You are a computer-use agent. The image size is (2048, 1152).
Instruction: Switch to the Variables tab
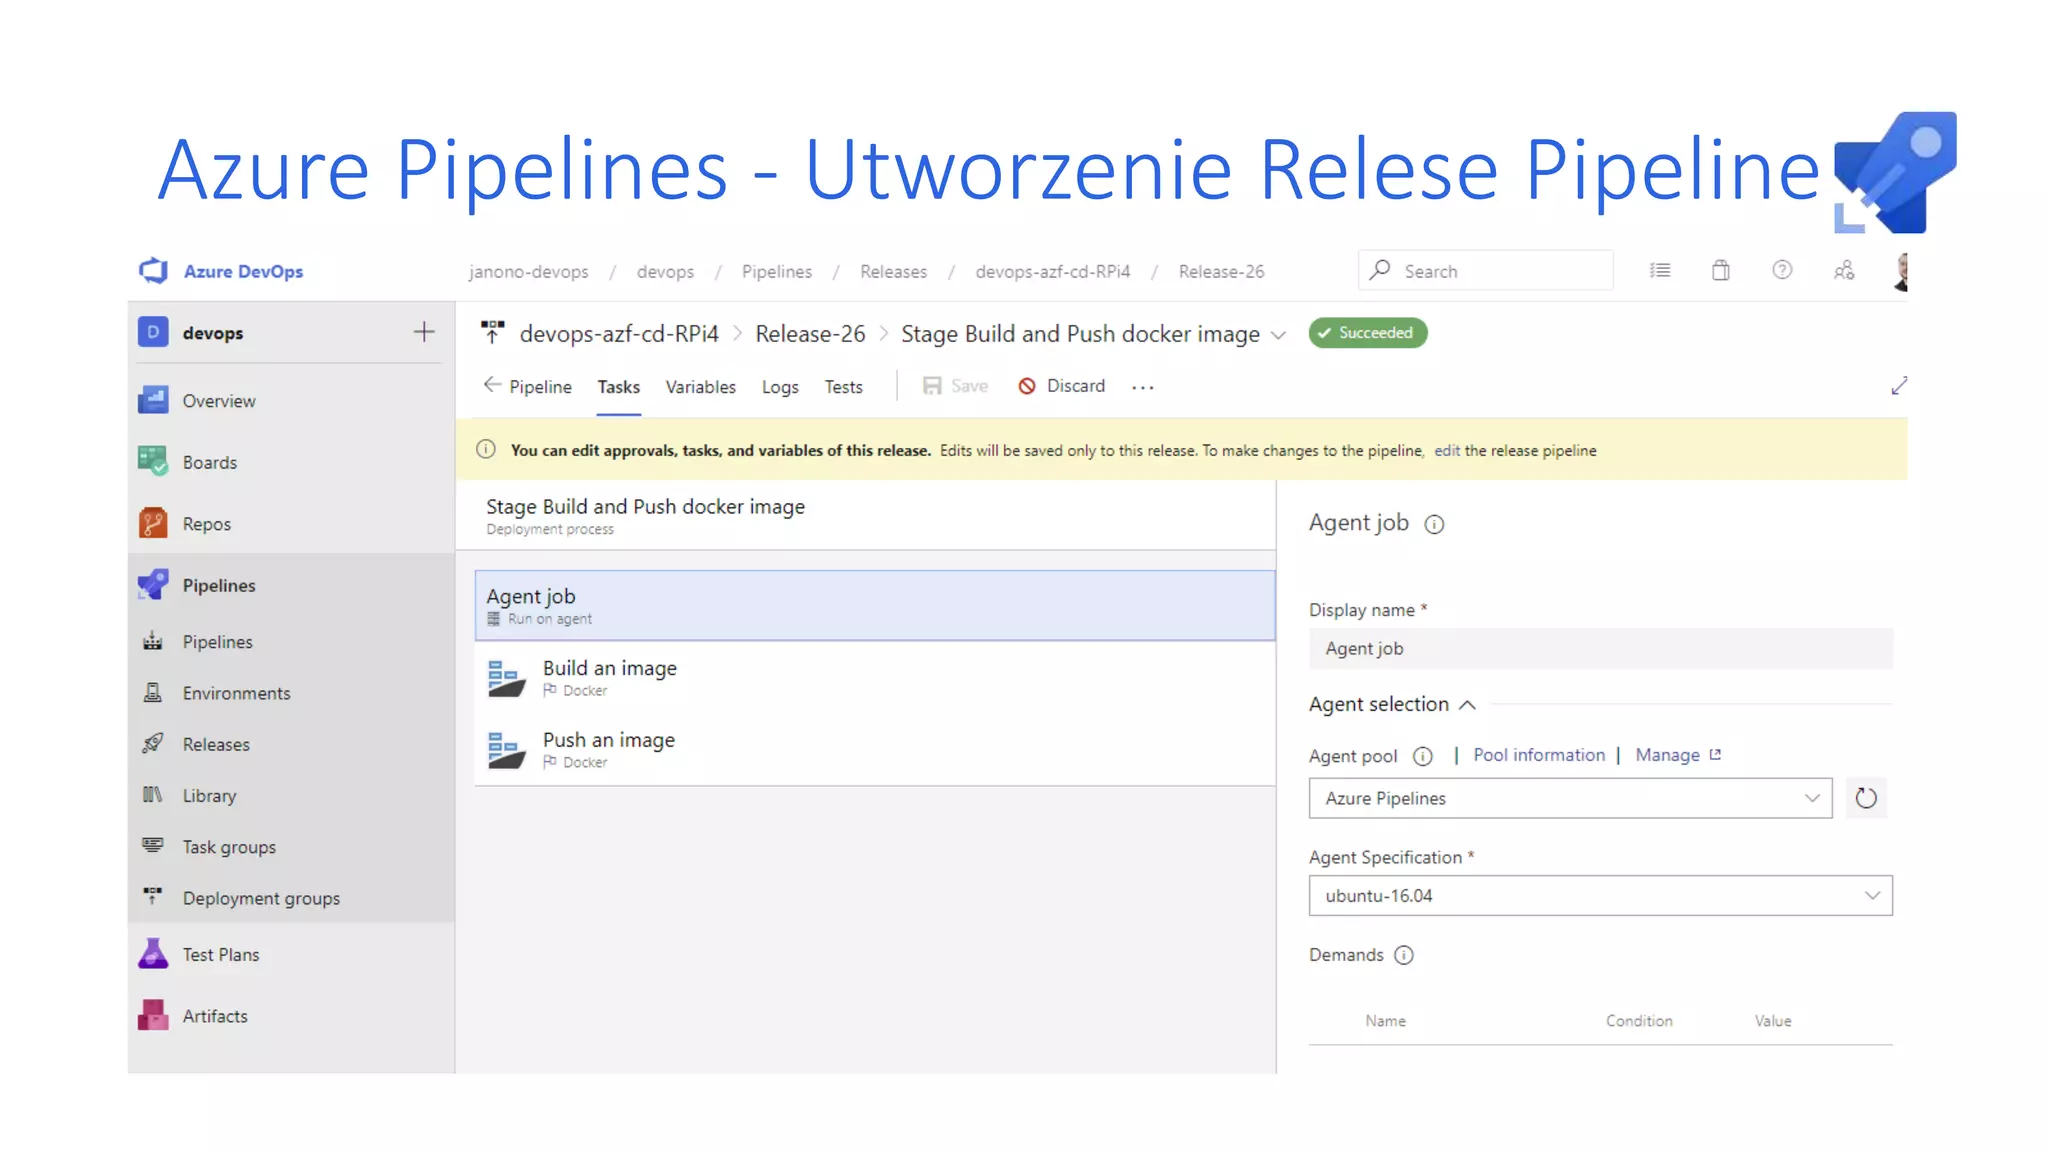[700, 387]
